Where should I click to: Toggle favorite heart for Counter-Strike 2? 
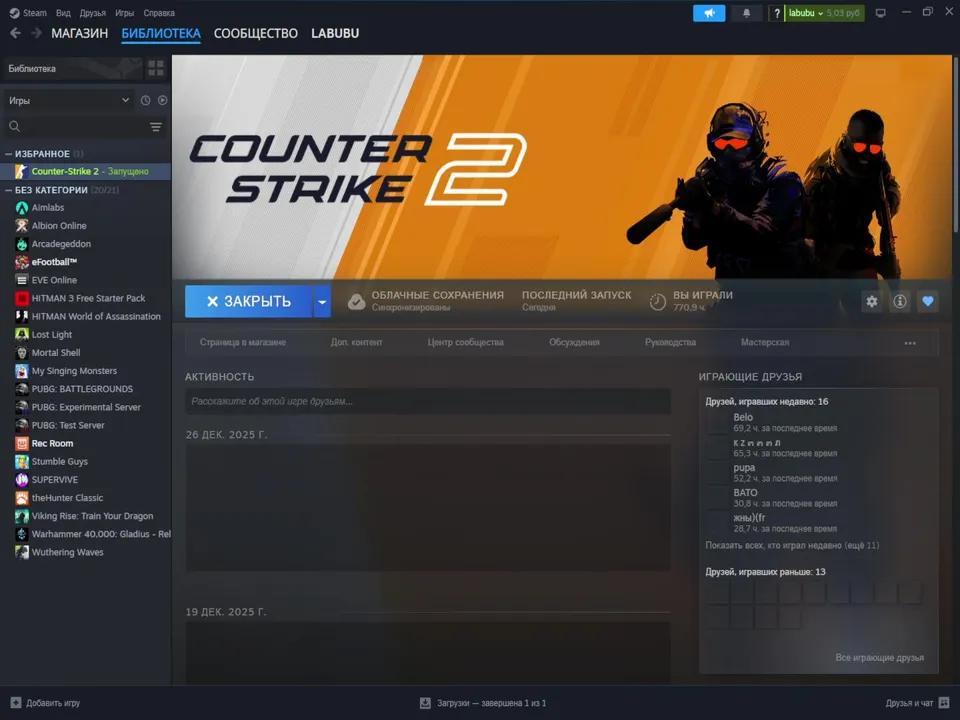click(928, 301)
